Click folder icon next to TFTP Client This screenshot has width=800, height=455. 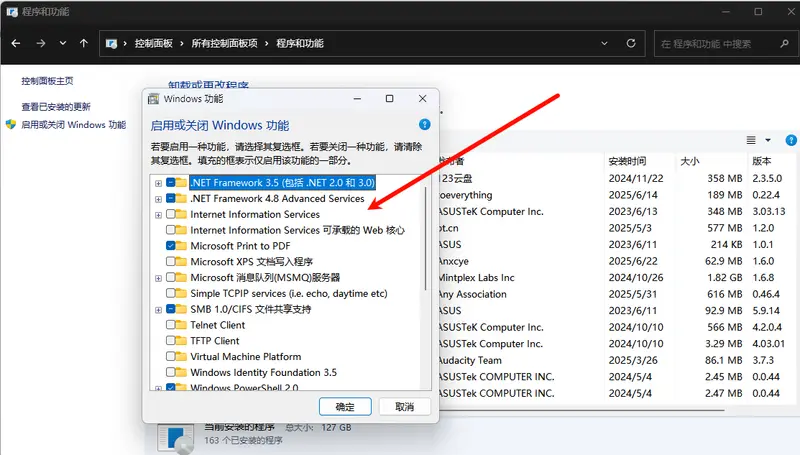(181, 340)
